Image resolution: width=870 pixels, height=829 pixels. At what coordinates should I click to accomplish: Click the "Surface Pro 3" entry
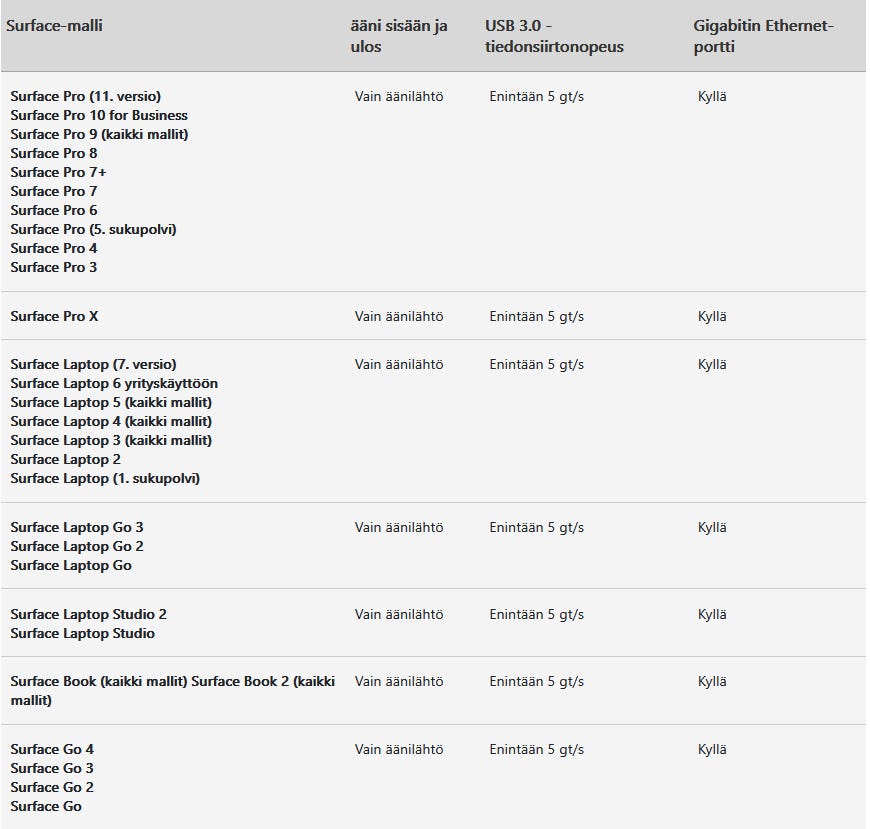click(x=54, y=267)
